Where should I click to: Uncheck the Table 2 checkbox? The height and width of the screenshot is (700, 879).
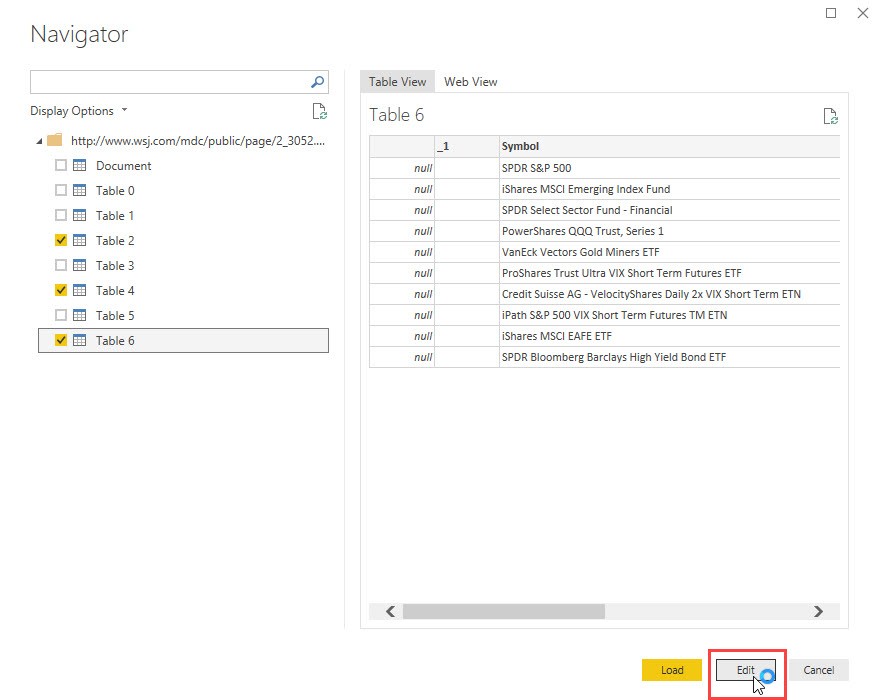click(x=61, y=240)
